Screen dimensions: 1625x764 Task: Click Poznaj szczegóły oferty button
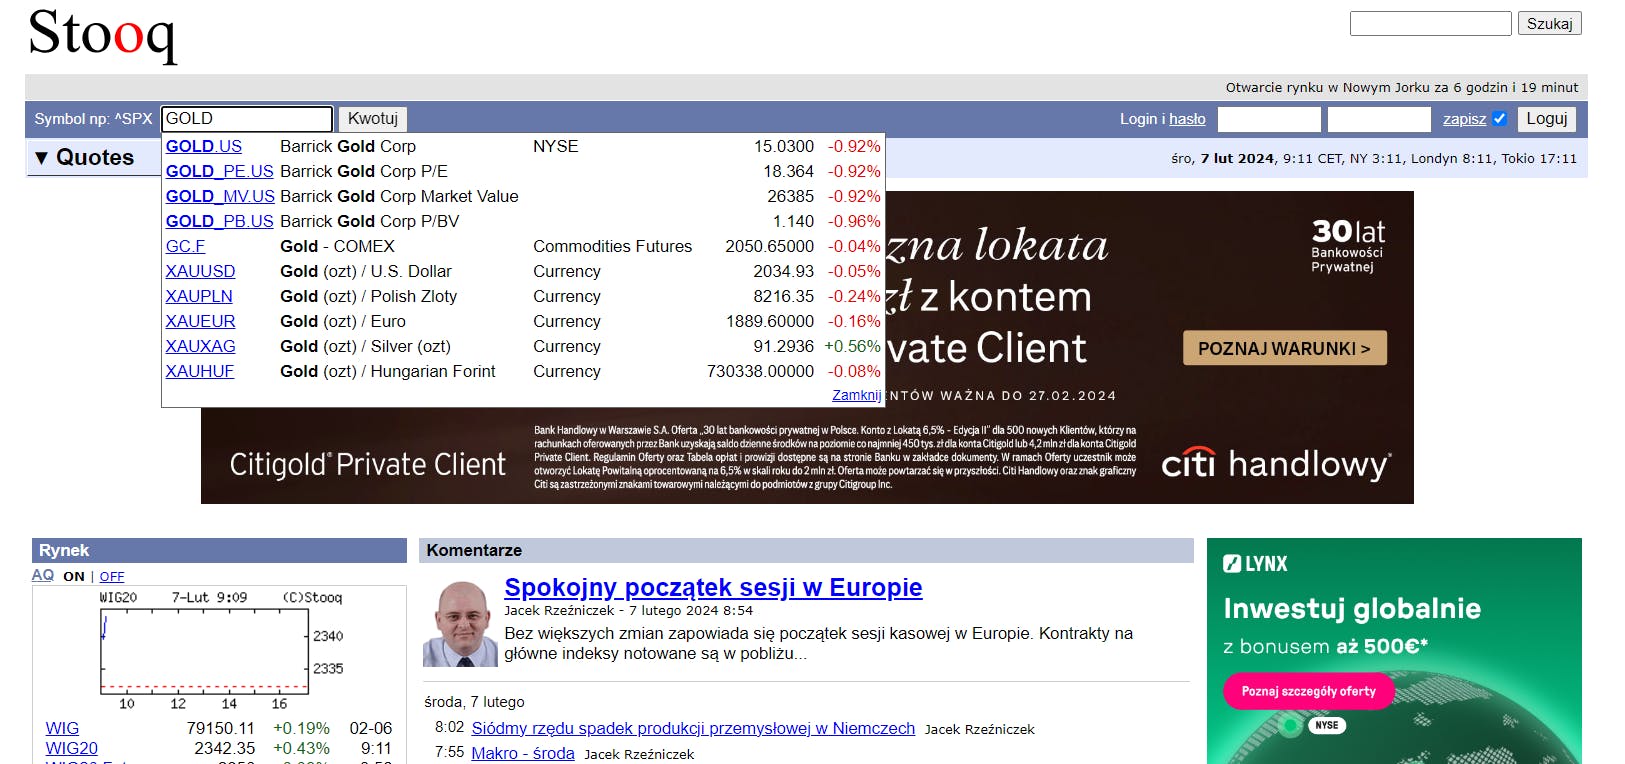1308,691
